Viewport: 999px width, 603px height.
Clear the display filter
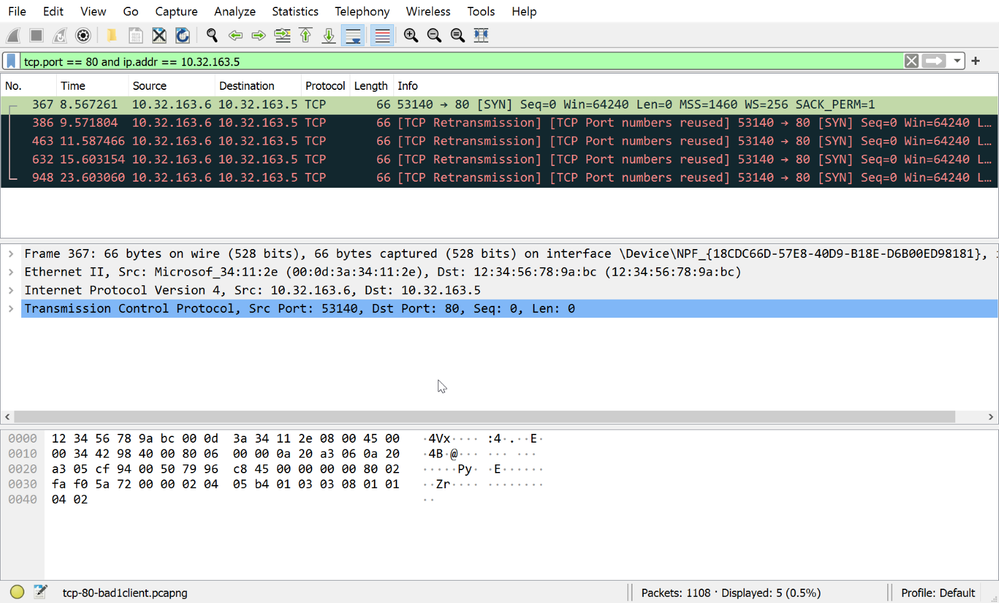[912, 61]
